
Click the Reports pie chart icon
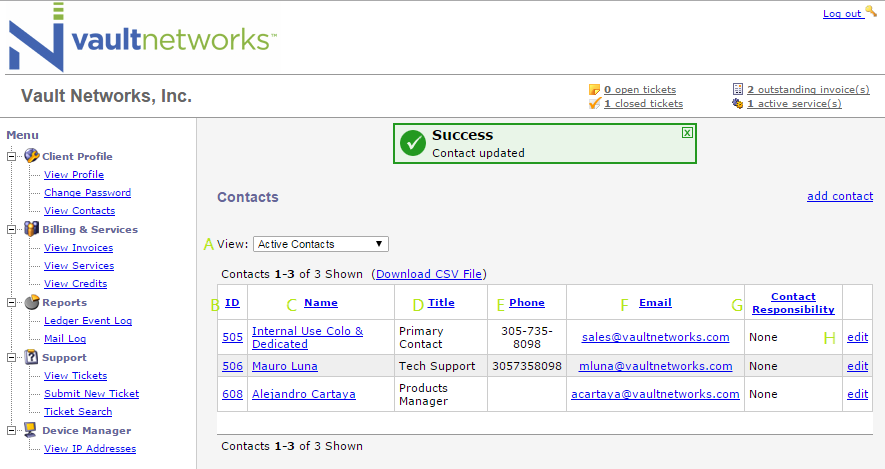32,302
